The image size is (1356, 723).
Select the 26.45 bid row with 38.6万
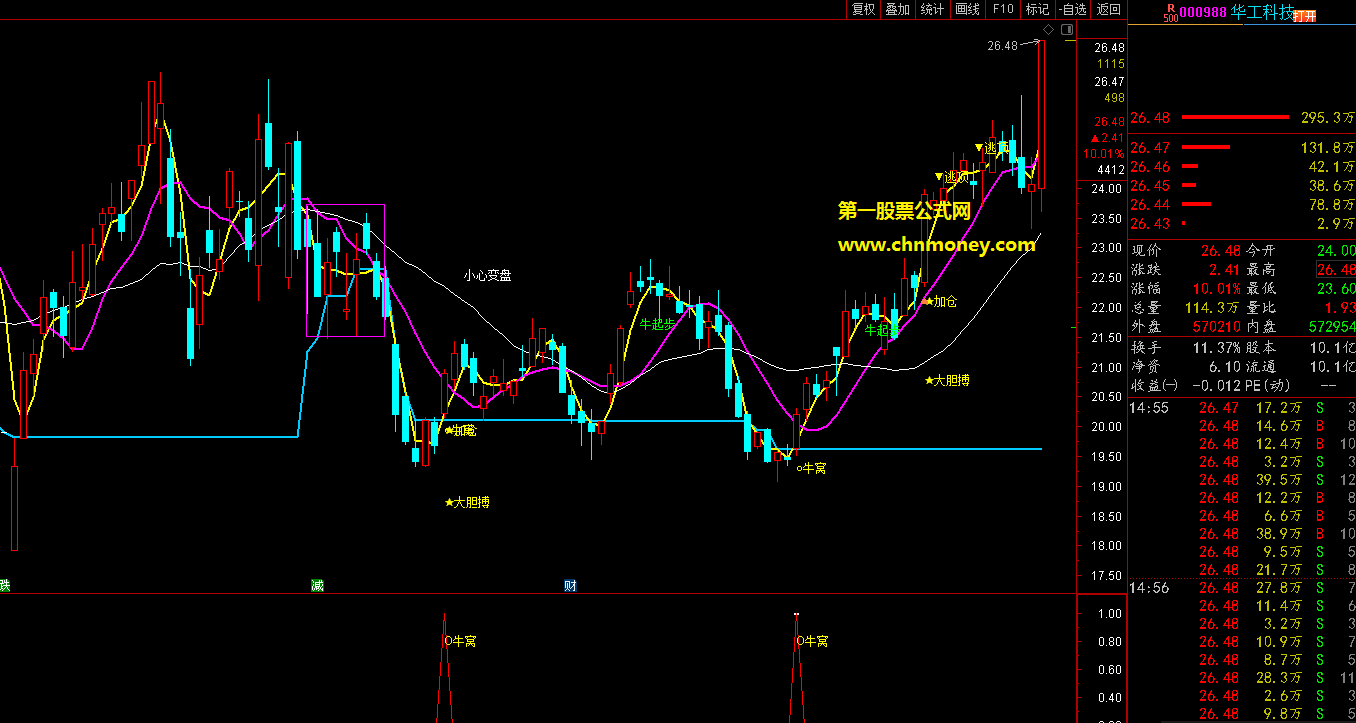pos(1242,185)
